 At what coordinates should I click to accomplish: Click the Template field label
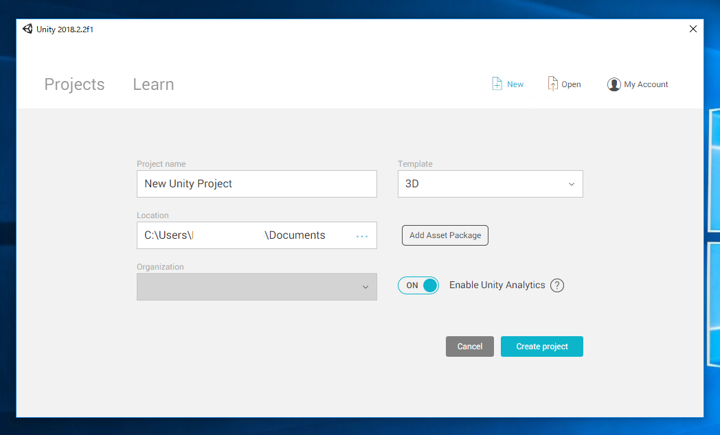click(415, 164)
